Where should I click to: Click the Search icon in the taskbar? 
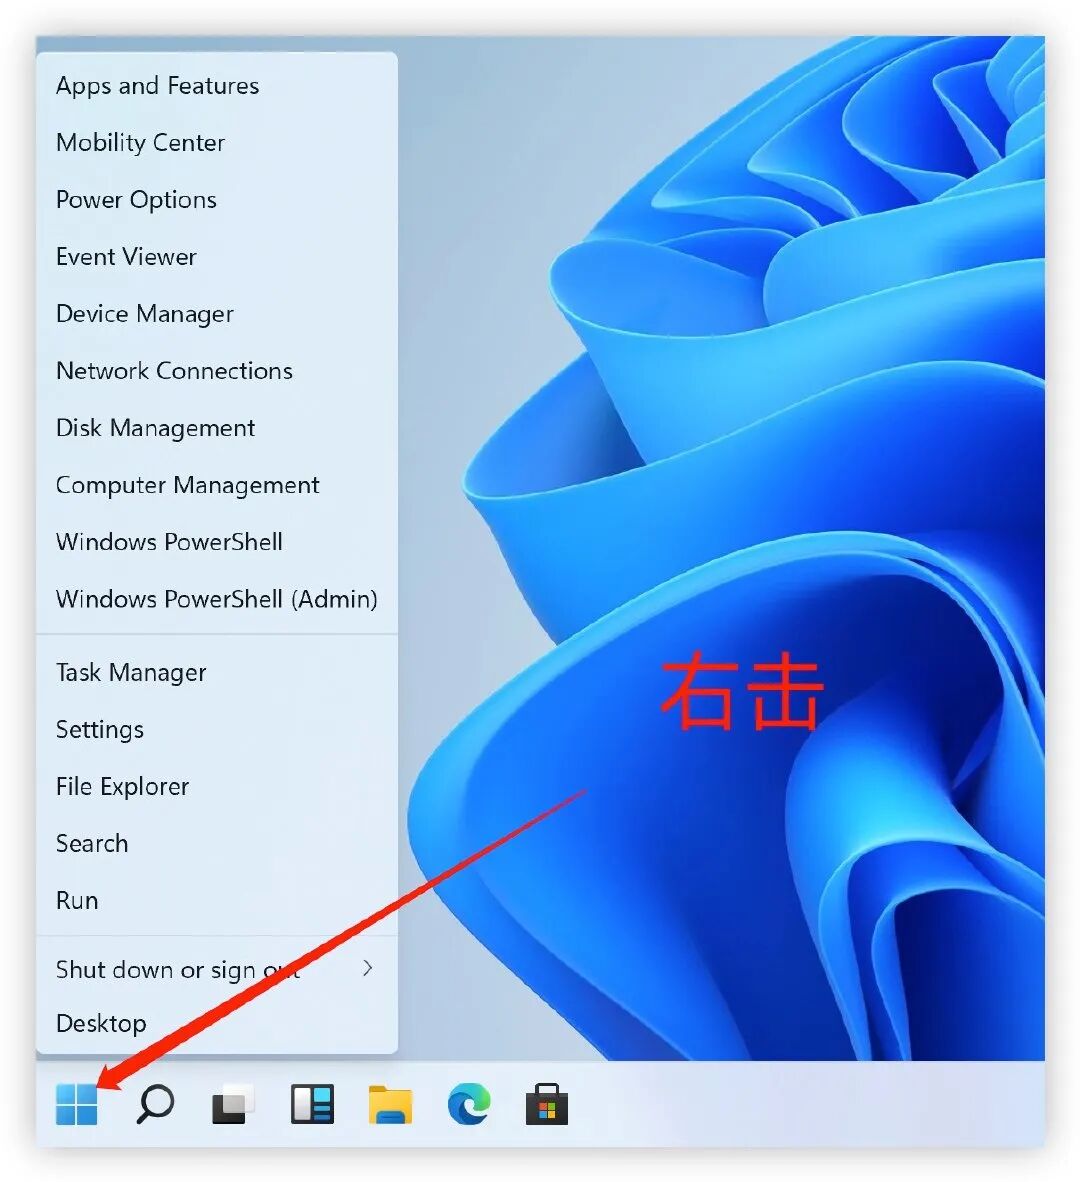point(155,1105)
